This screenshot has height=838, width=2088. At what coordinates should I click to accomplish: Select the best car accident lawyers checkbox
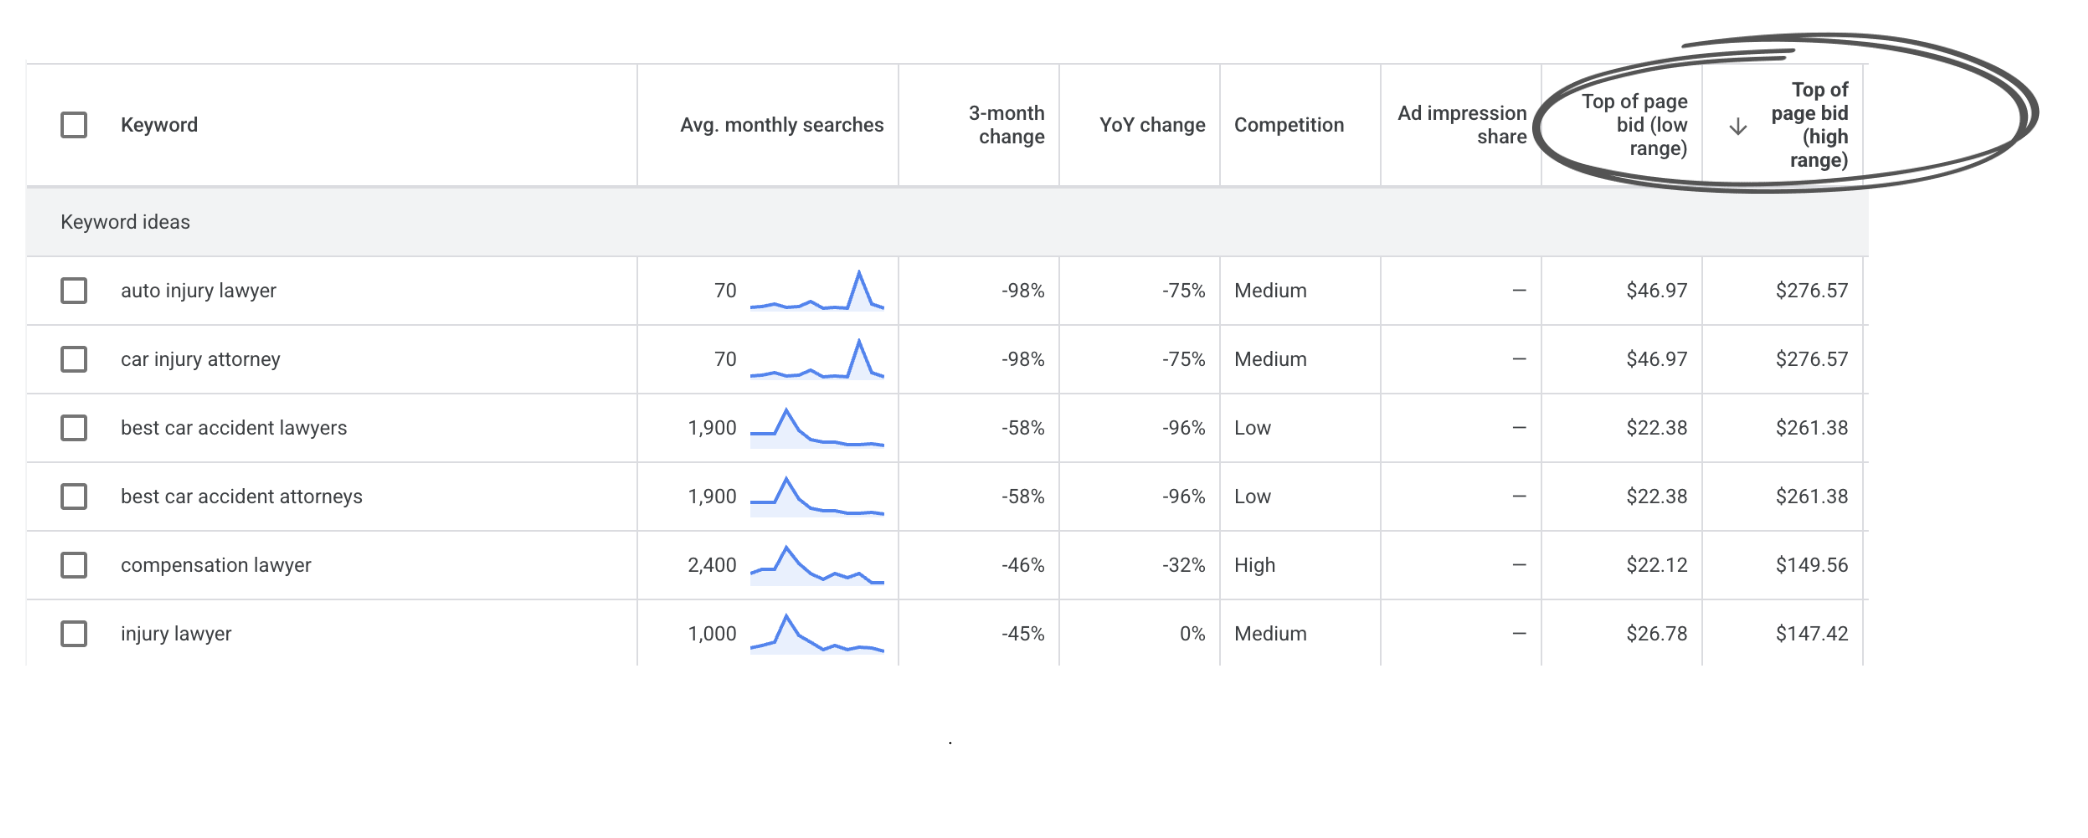(74, 428)
